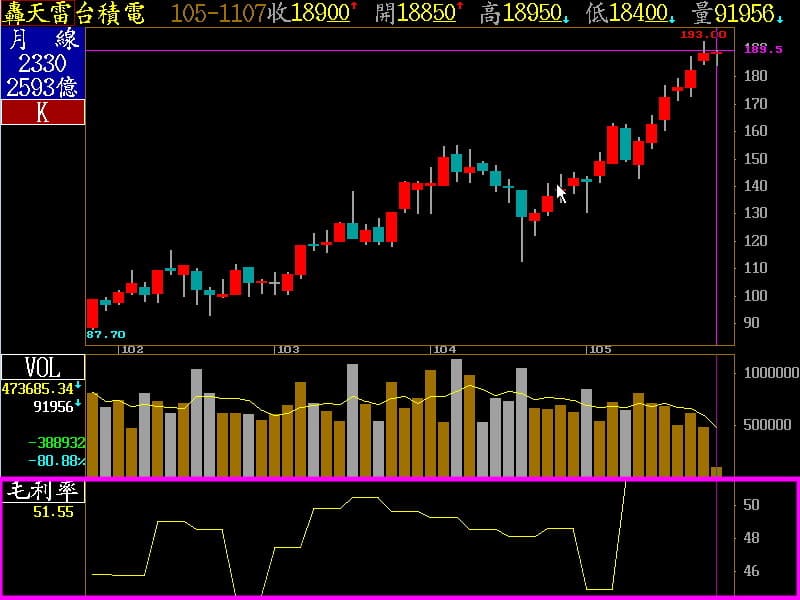Click the 轟天雷台積電 title text

(73, 13)
